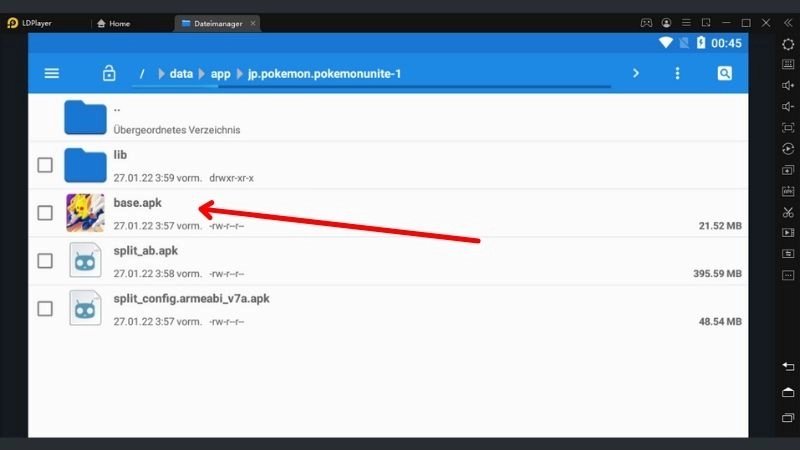Navigate to data breadcrumb folder
Screen dimensions: 800x450
coord(181,74)
